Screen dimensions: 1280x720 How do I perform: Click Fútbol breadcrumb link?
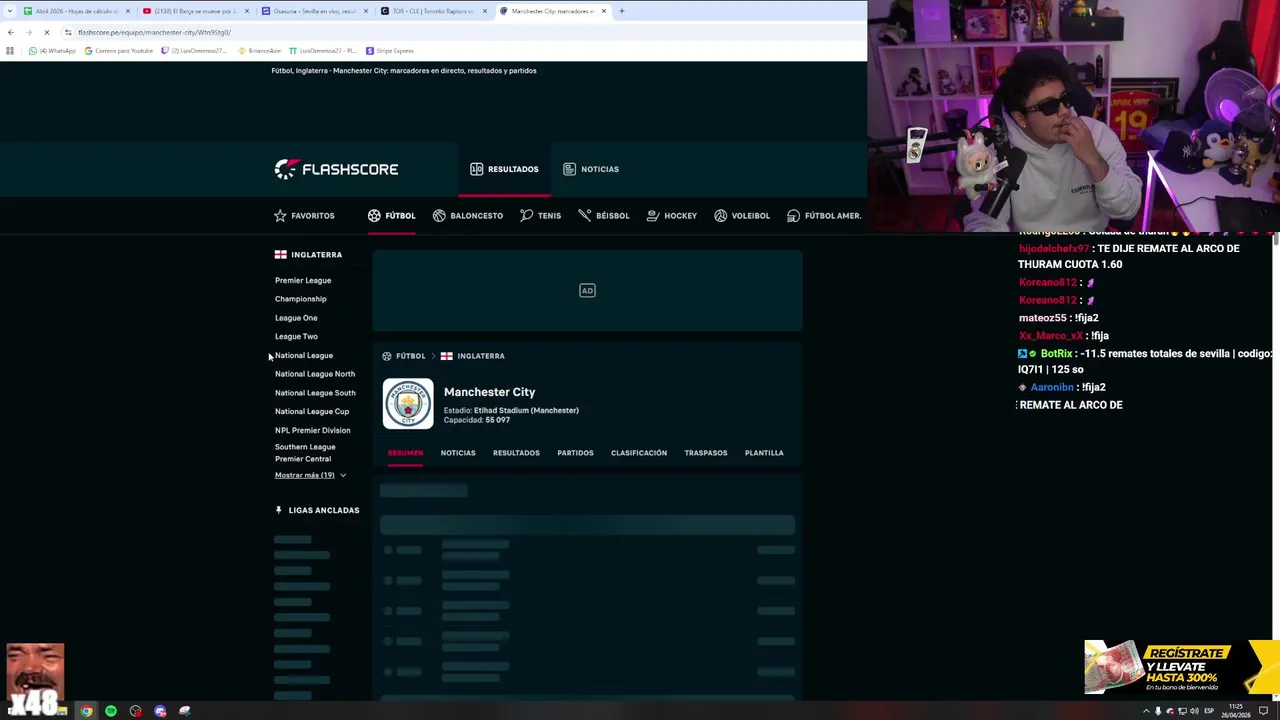pos(410,356)
